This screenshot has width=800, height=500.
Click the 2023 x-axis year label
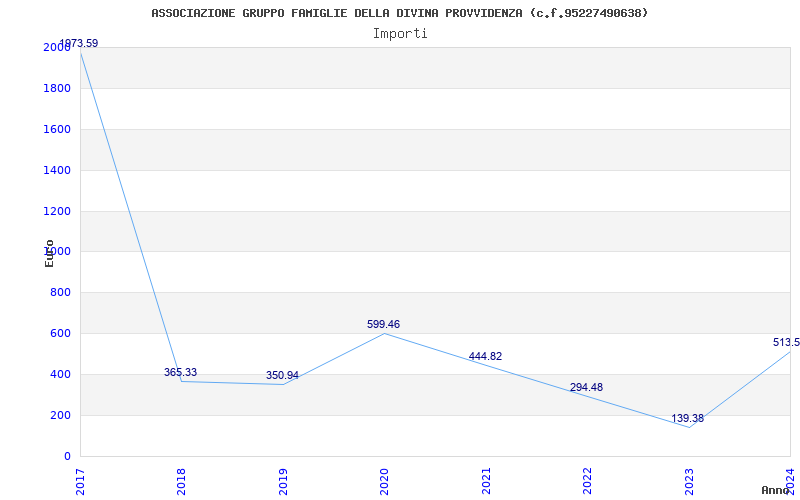tap(689, 481)
